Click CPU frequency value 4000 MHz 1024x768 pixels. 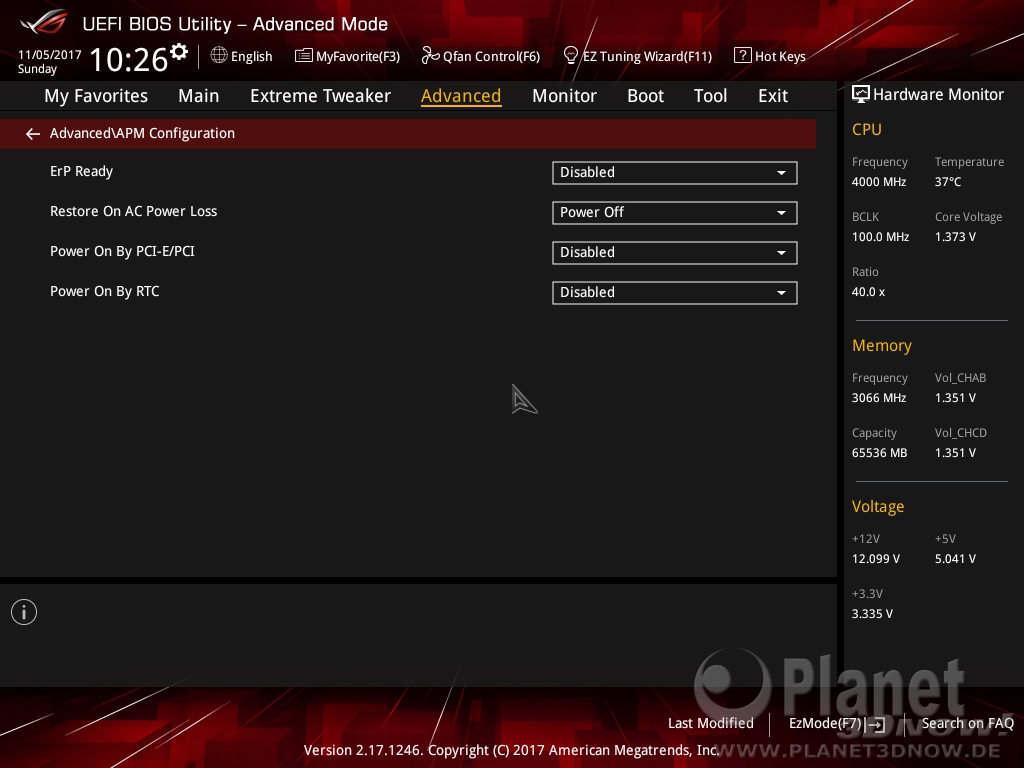(879, 182)
